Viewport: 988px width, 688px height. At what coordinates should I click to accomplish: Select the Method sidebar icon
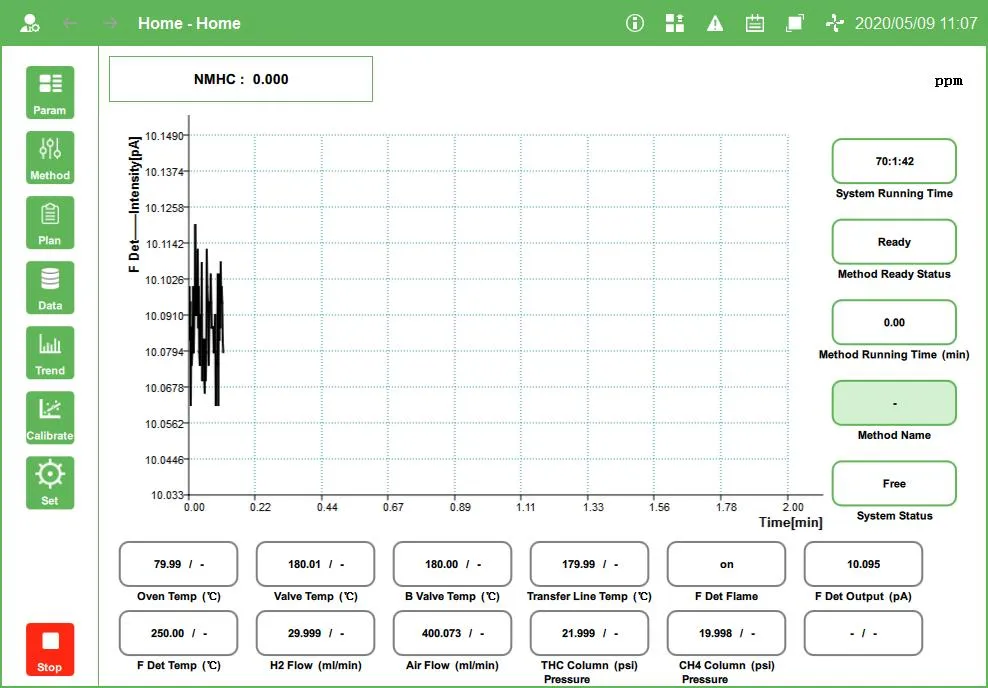49,157
